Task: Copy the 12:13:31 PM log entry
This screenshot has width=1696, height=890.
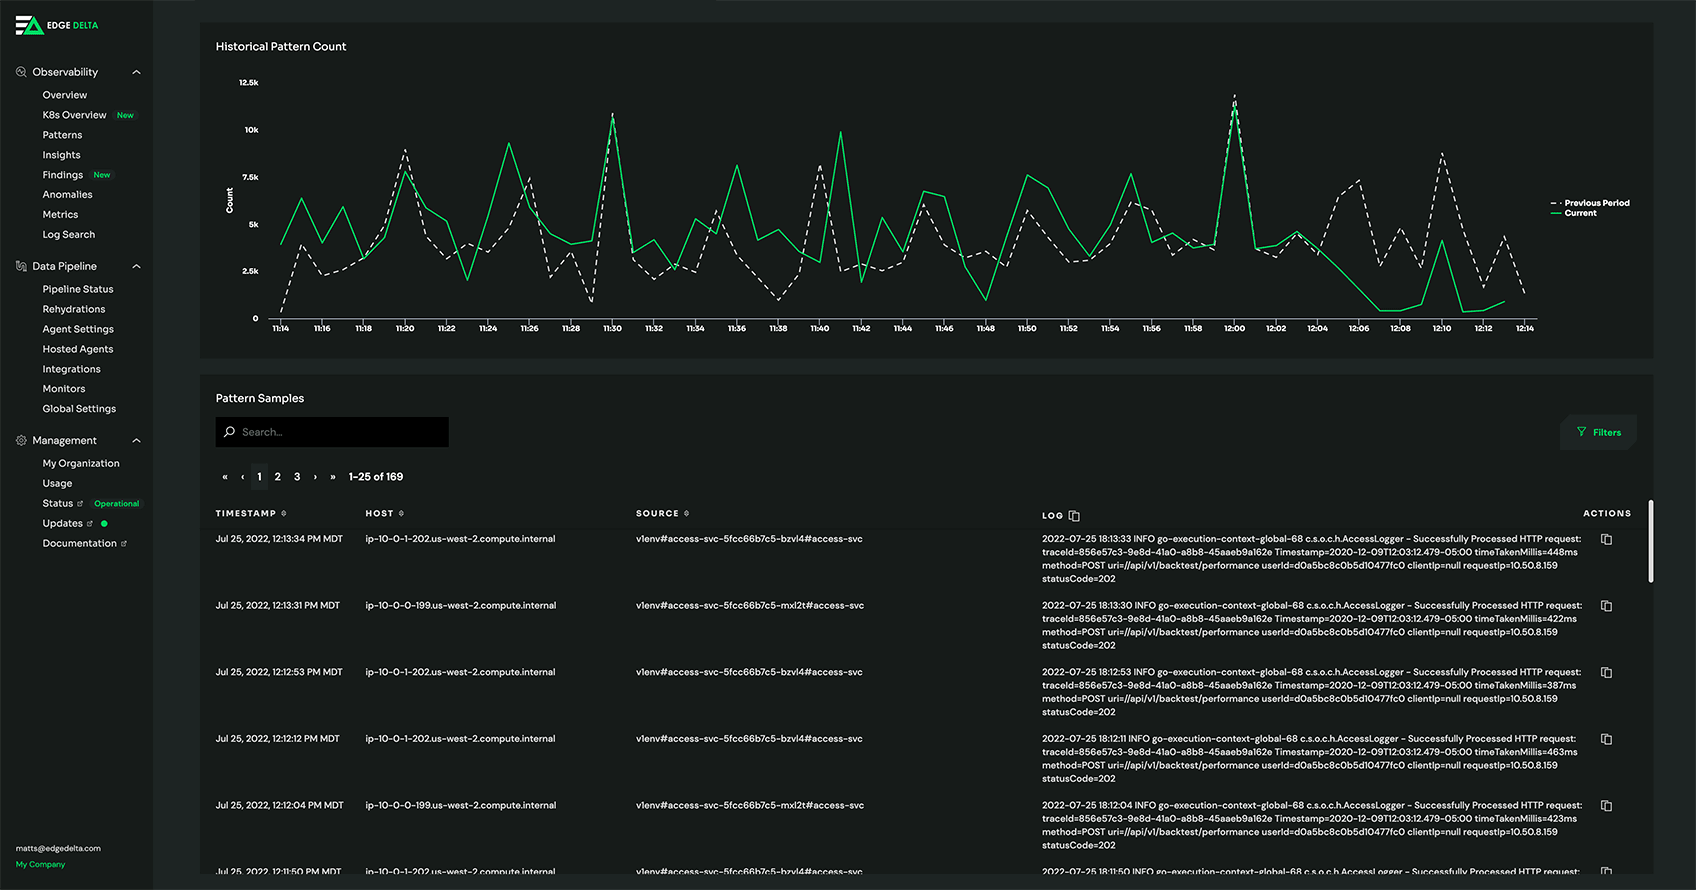Action: tap(1606, 606)
